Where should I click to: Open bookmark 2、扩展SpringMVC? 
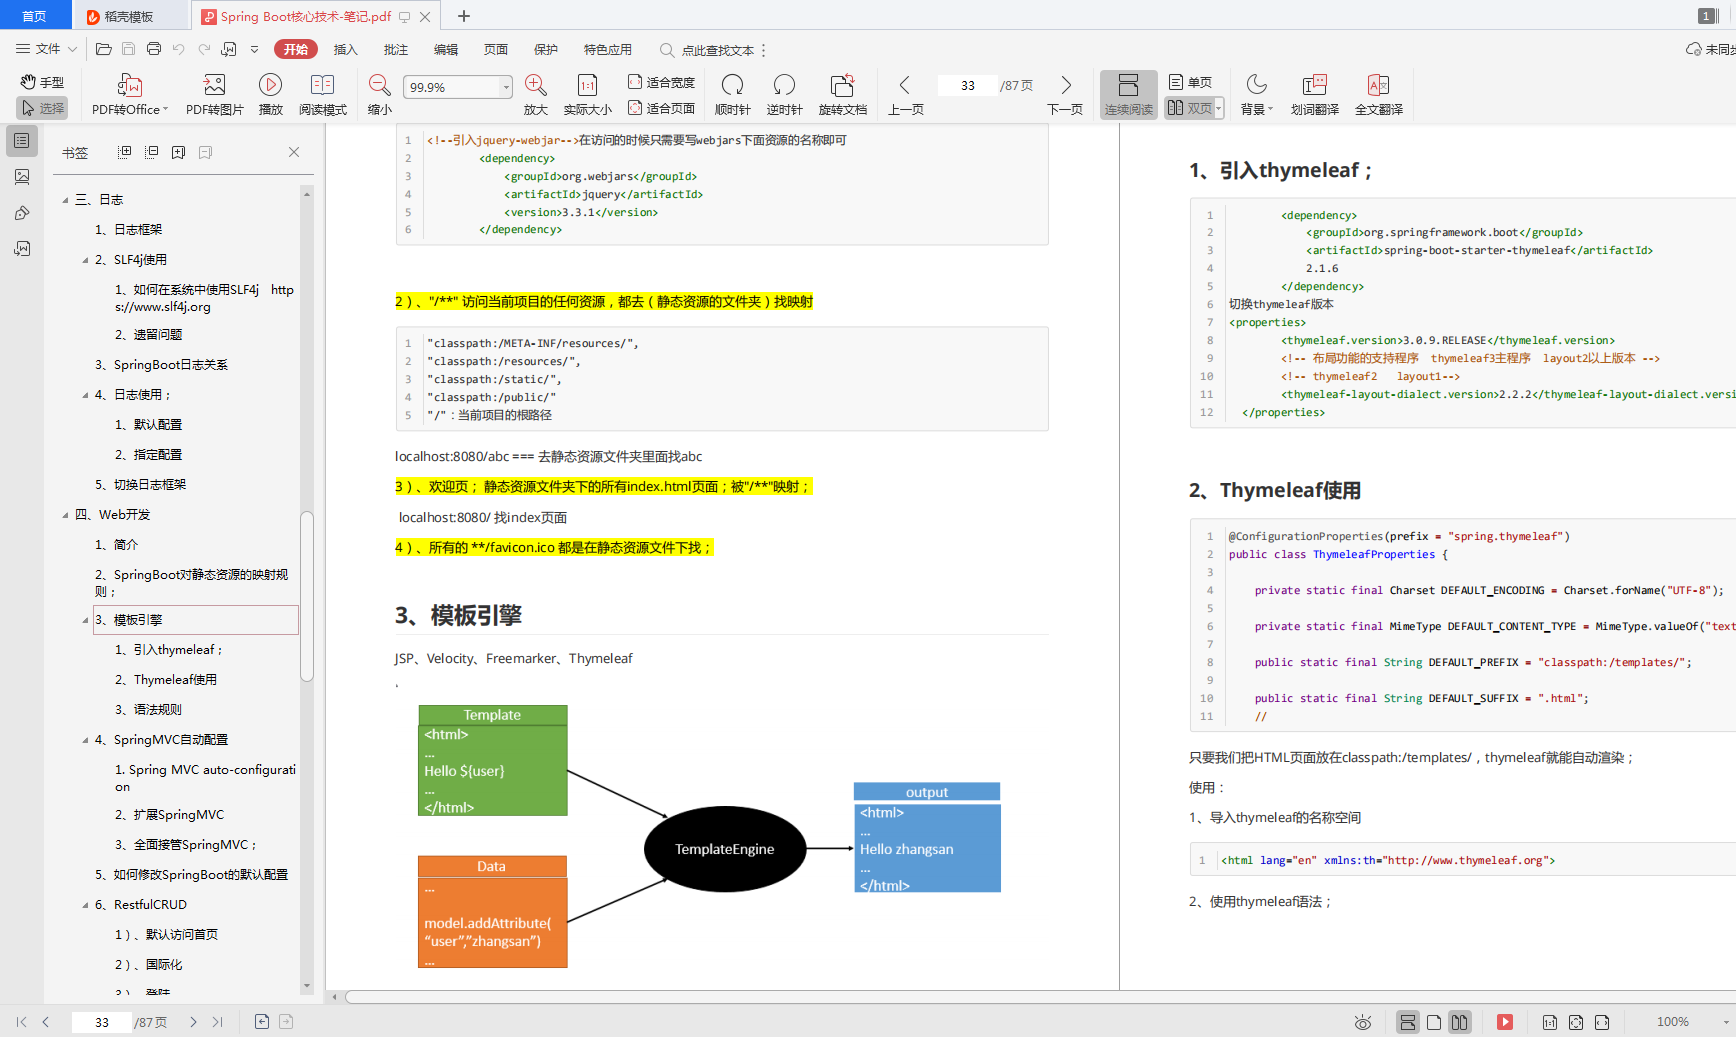click(x=168, y=815)
